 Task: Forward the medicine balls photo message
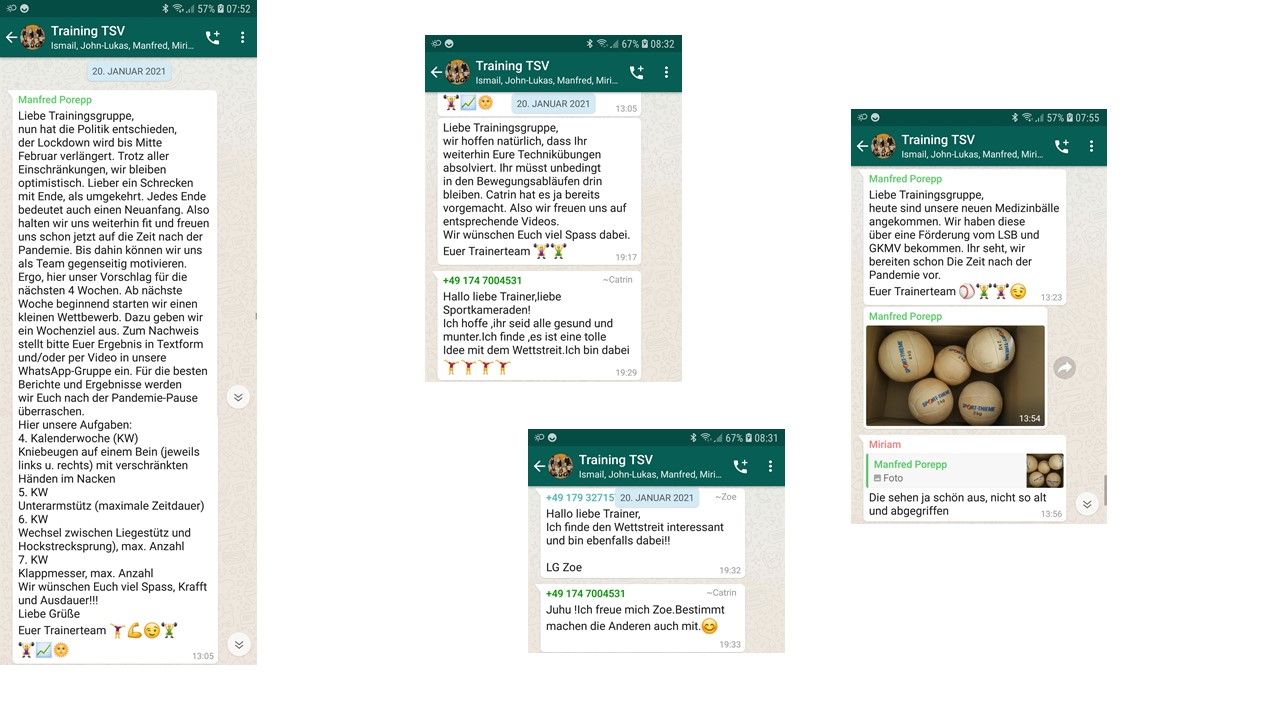click(x=1065, y=368)
